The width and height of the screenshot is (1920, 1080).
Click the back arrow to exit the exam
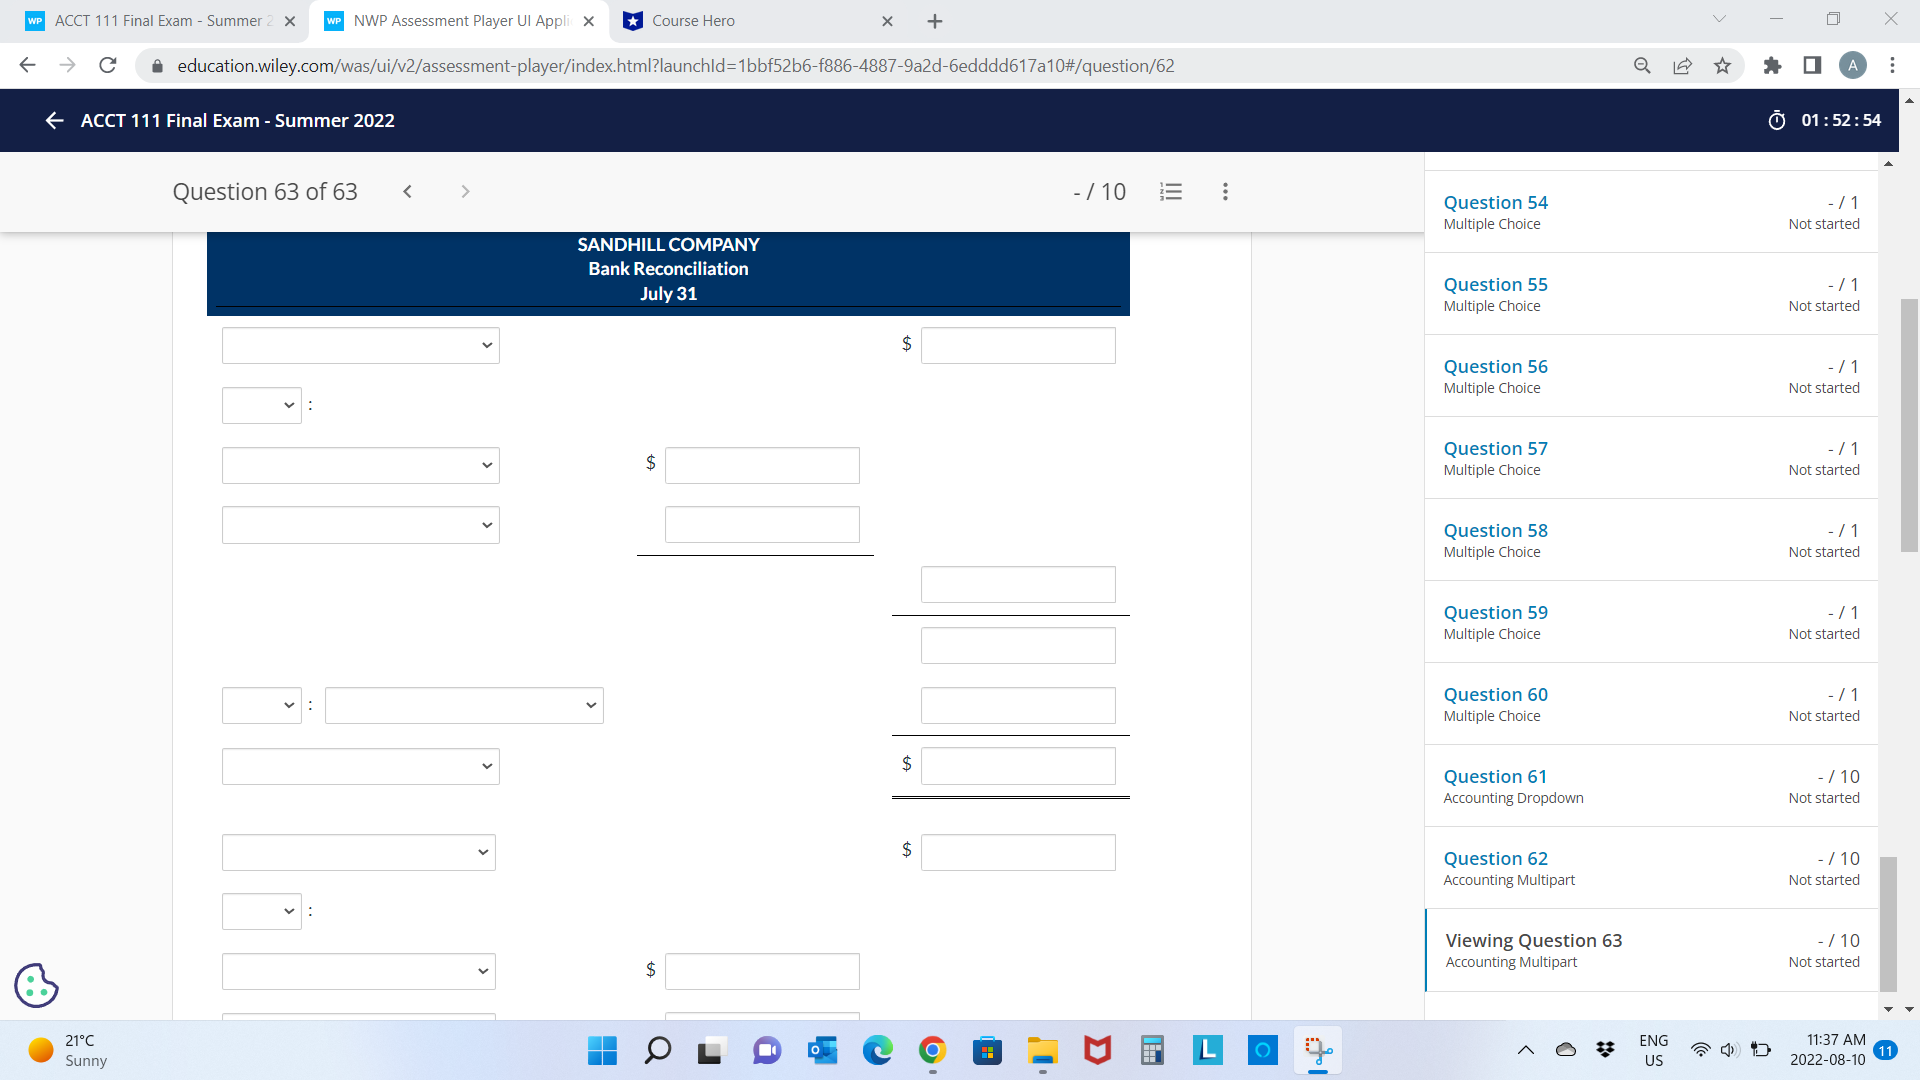pos(54,120)
